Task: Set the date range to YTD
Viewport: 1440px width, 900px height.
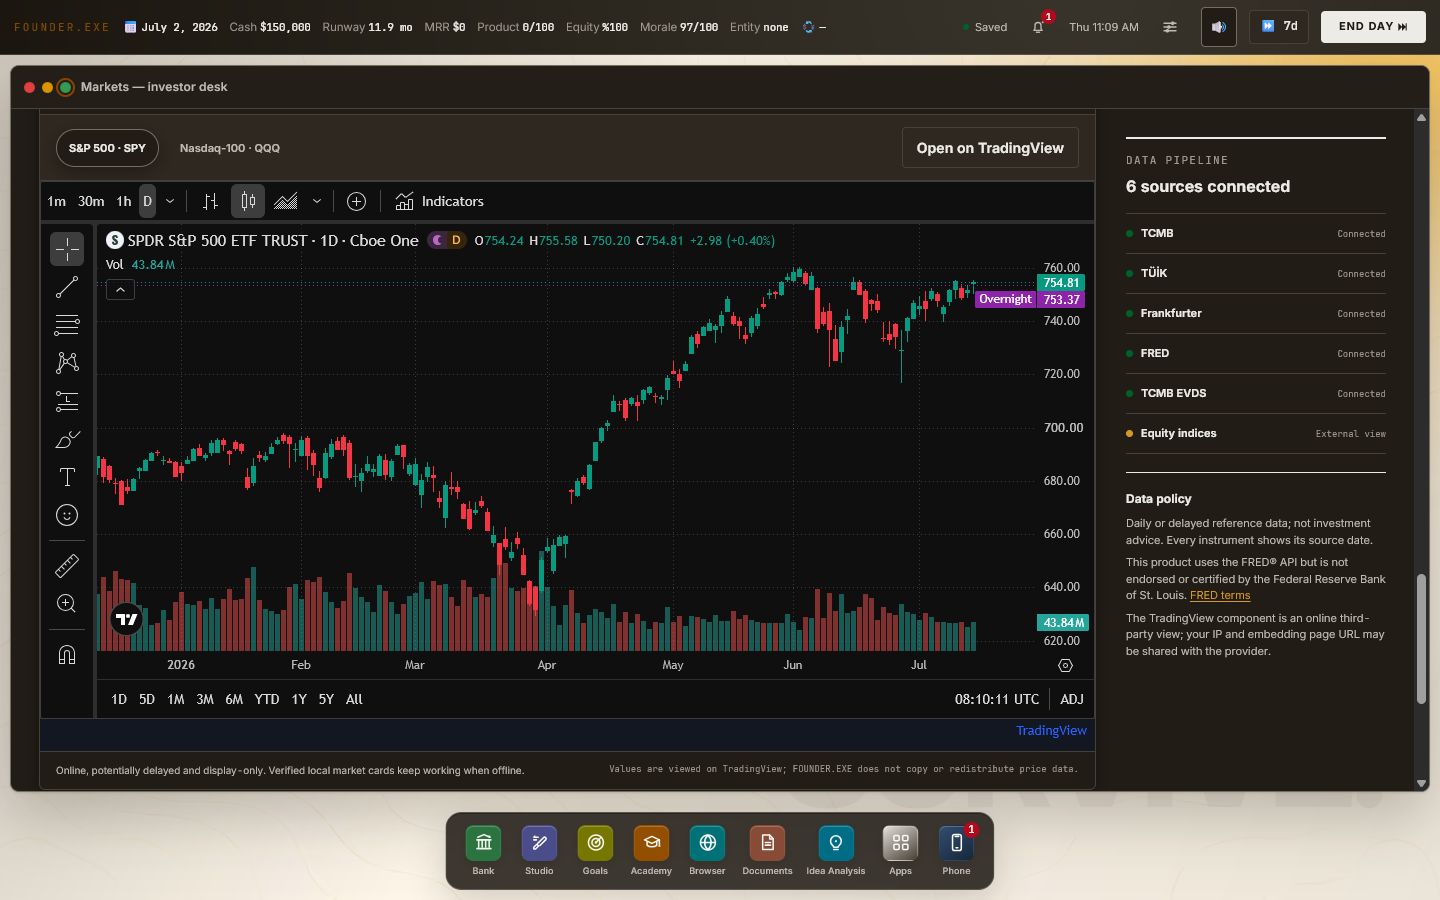Action: [267, 699]
